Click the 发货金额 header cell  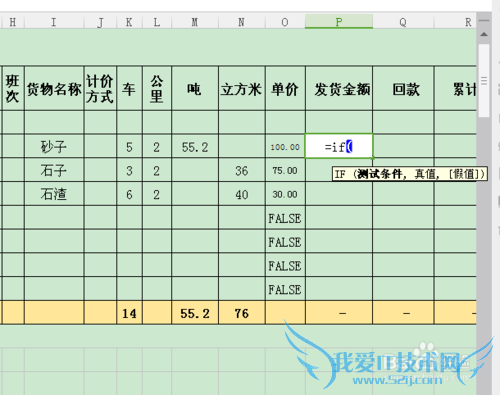339,88
